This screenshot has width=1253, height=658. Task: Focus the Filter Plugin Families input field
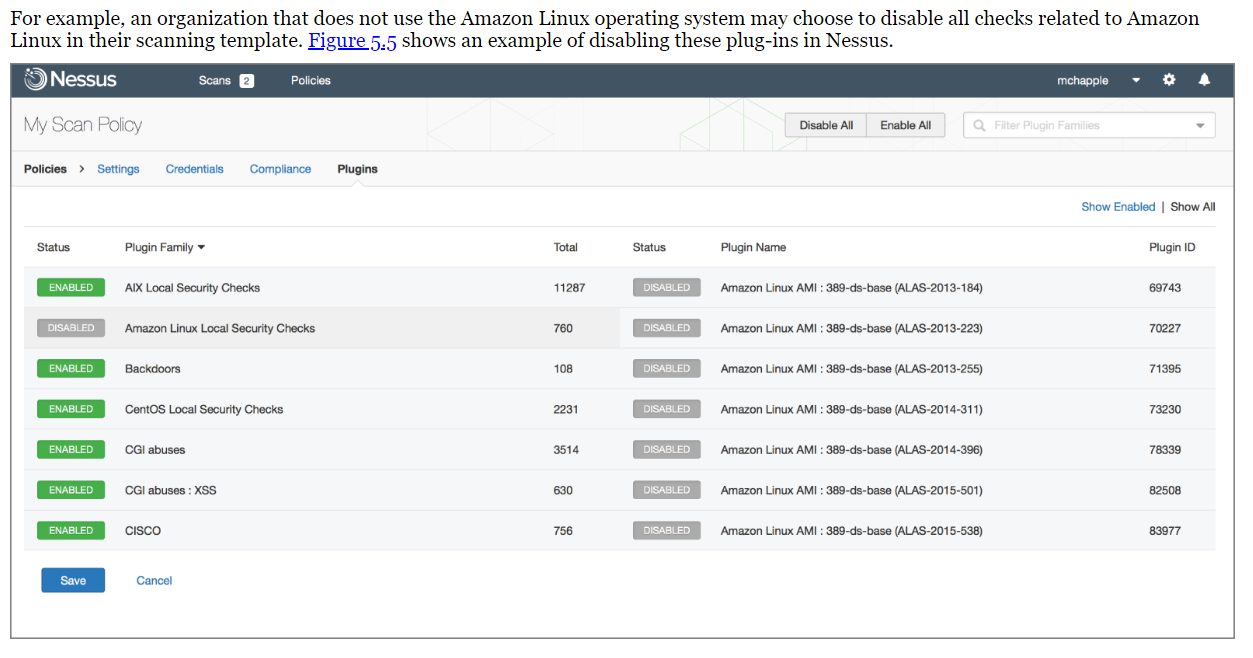pos(1089,125)
